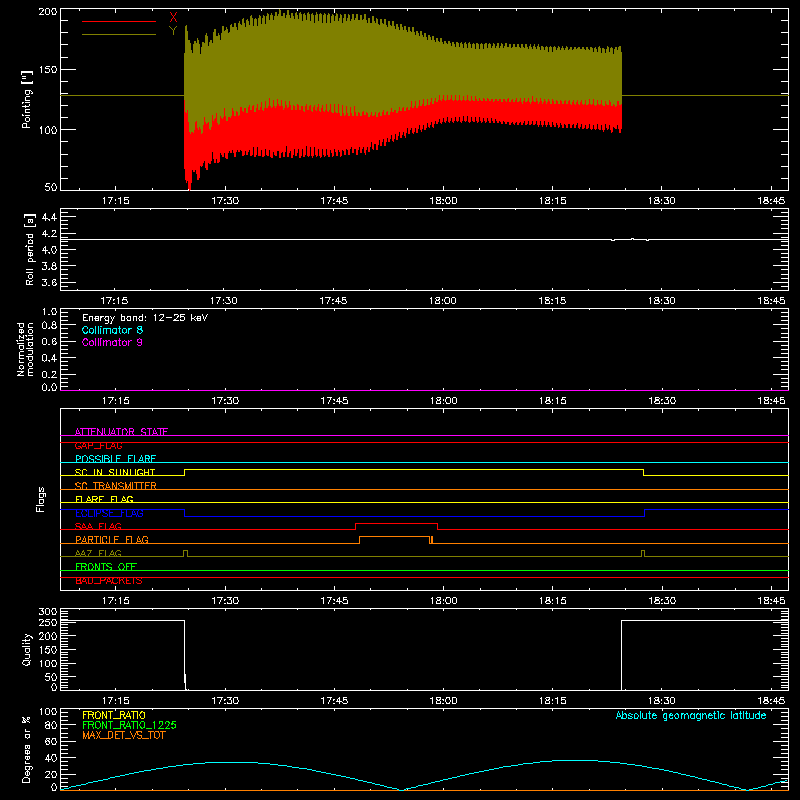Click the 1.0 tick on Normalized modulation axis
Screen dimensions: 800x800
[x=49, y=312]
